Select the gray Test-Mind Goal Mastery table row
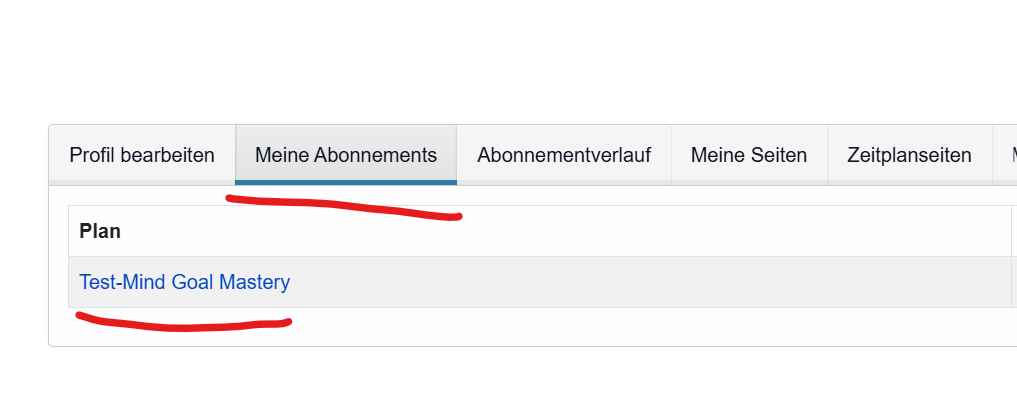 [600, 282]
